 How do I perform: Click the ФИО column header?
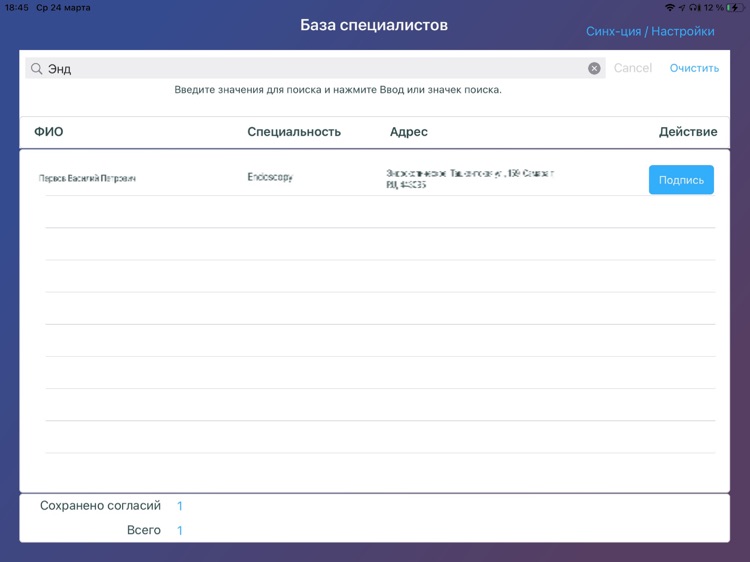click(x=48, y=132)
